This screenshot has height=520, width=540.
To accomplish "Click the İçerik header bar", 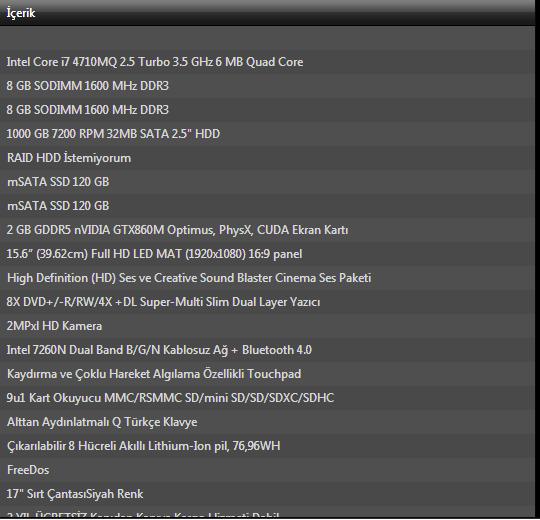I will [268, 13].
